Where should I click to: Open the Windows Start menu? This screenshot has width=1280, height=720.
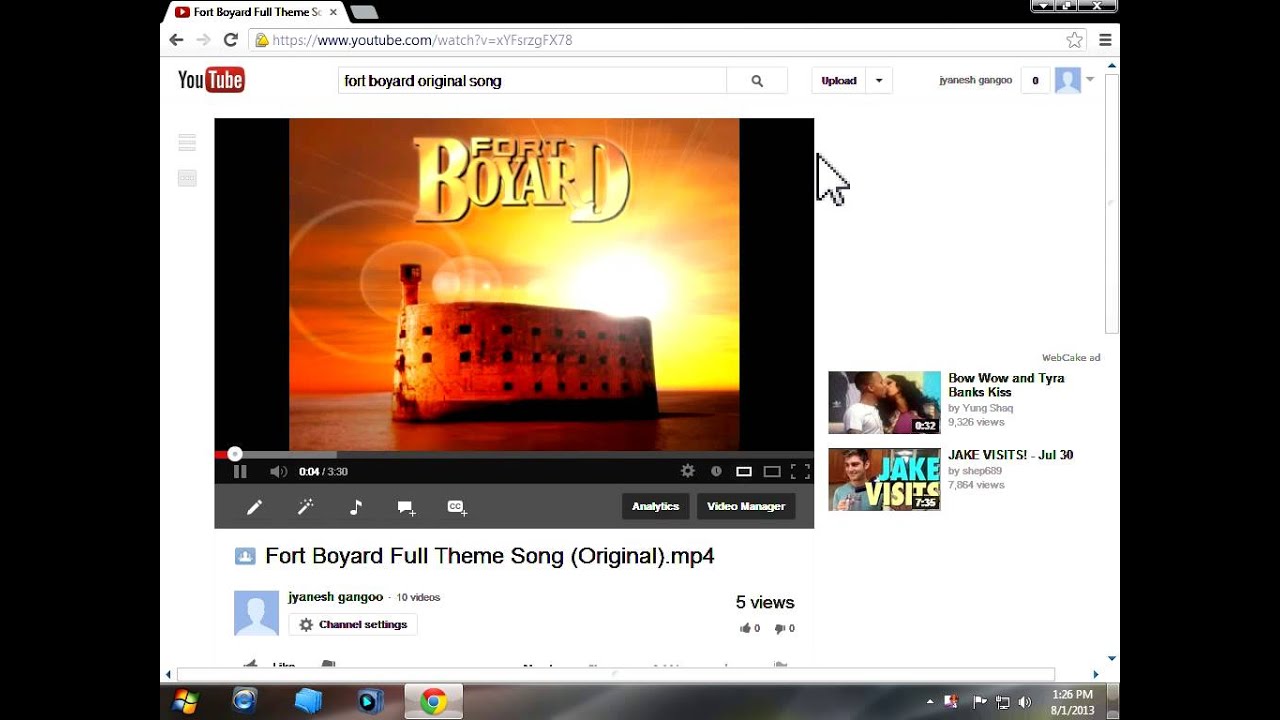pos(185,701)
